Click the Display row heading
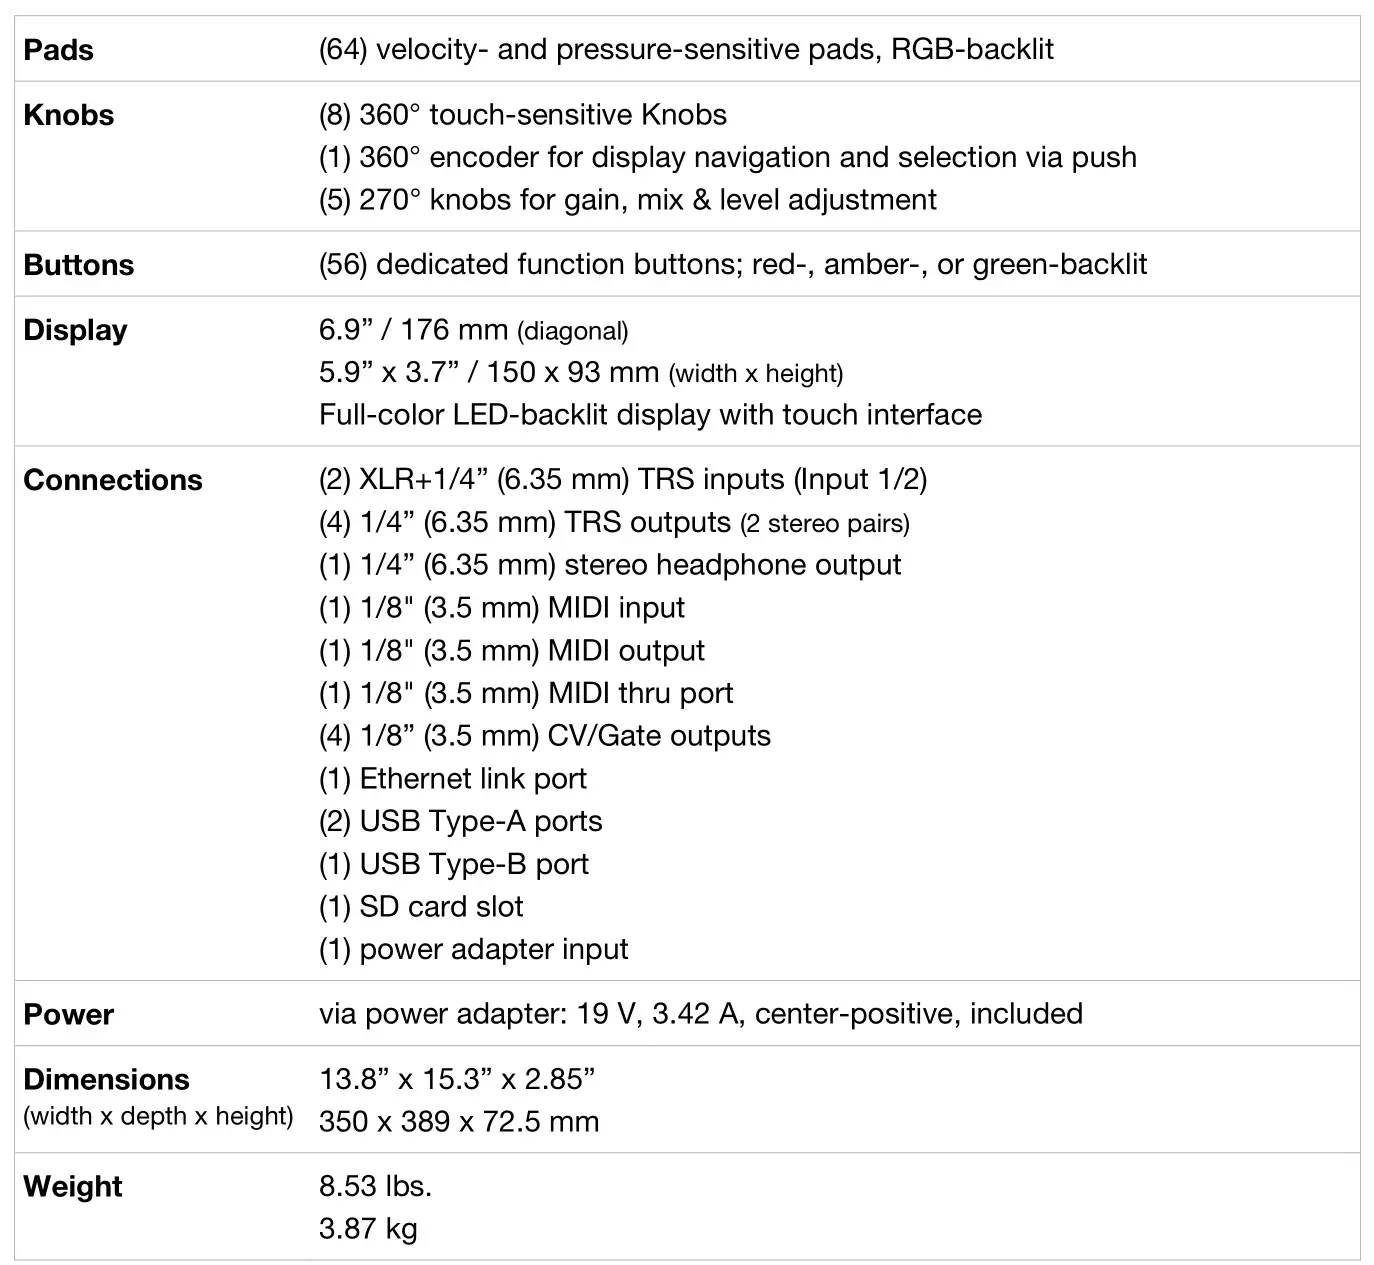The height and width of the screenshot is (1265, 1374). 75,330
